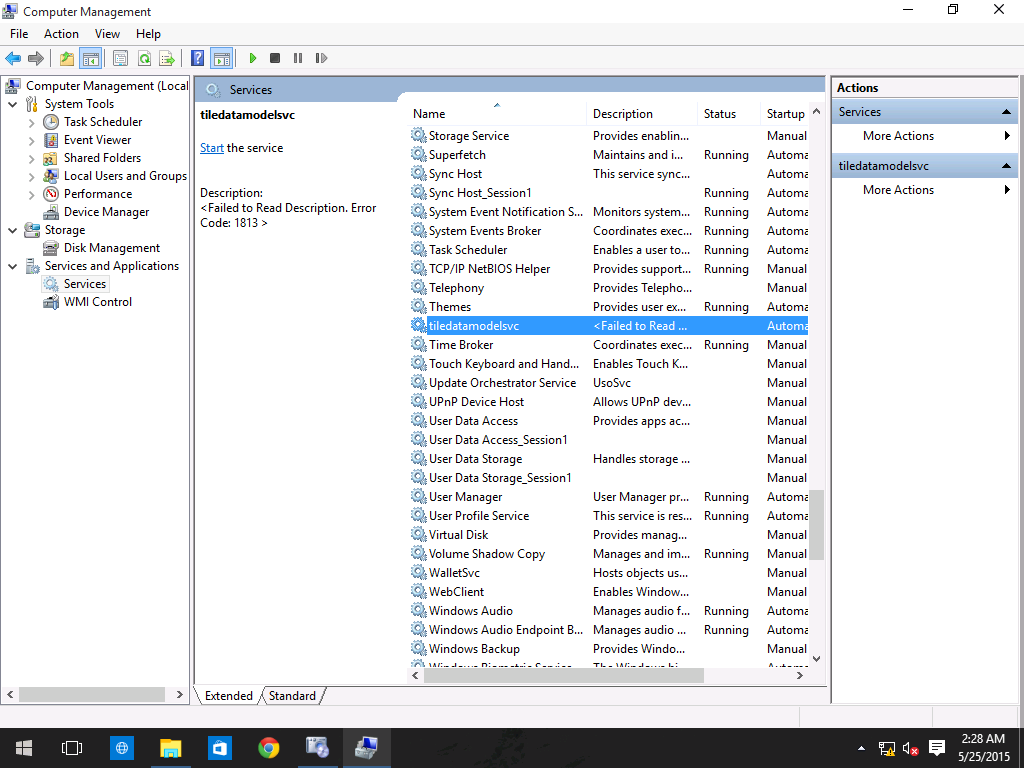The image size is (1024, 768).
Task: Click the Forward arrow in the toolbar
Action: [x=36, y=58]
